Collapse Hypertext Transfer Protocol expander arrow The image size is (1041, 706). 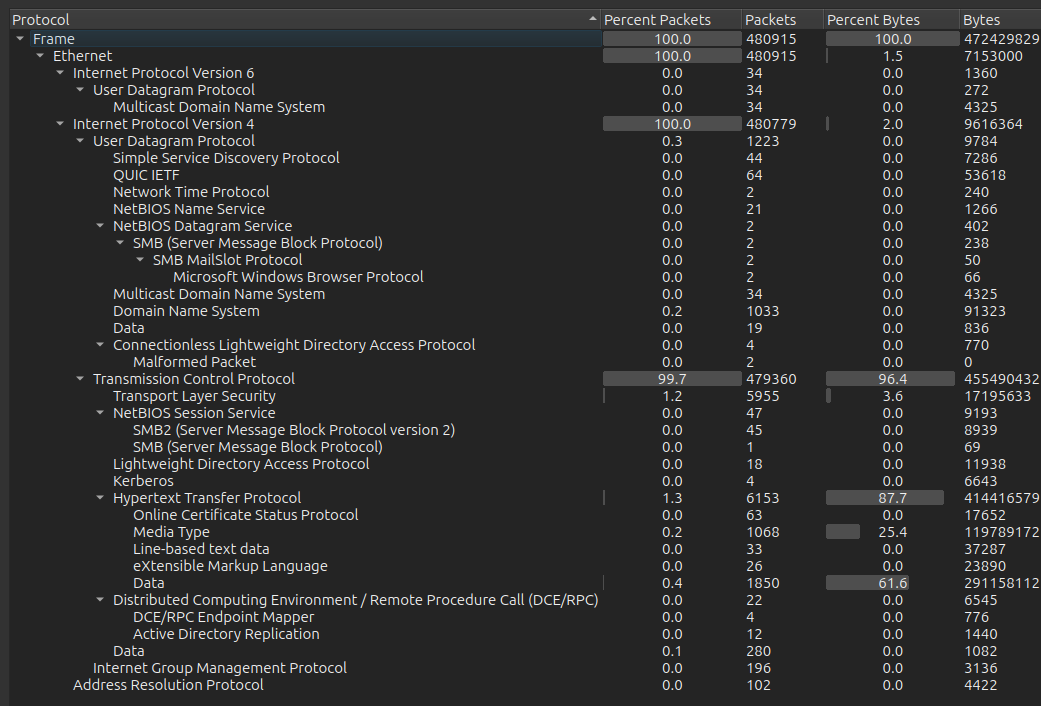[100, 498]
